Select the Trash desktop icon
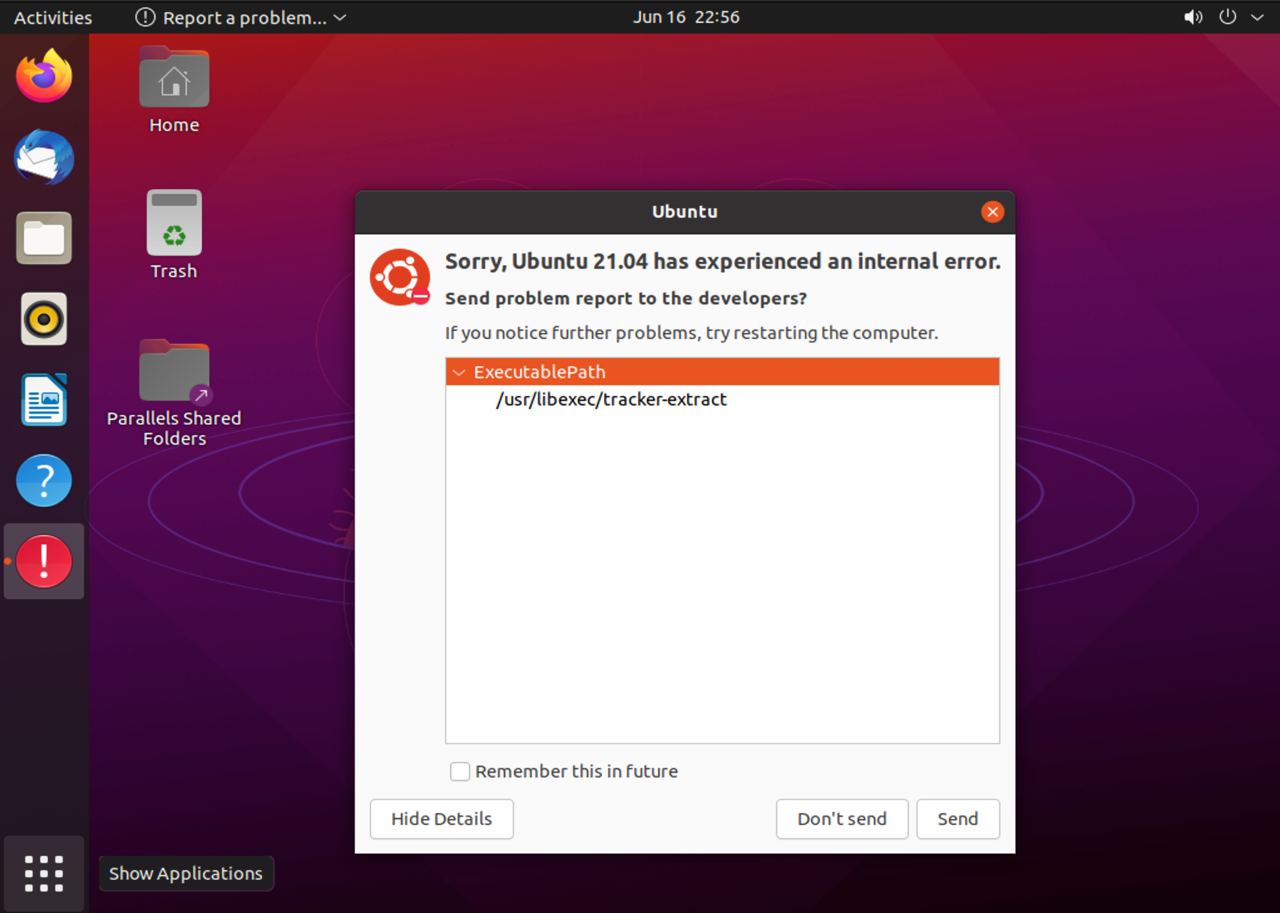Viewport: 1280px width, 913px height. [174, 235]
